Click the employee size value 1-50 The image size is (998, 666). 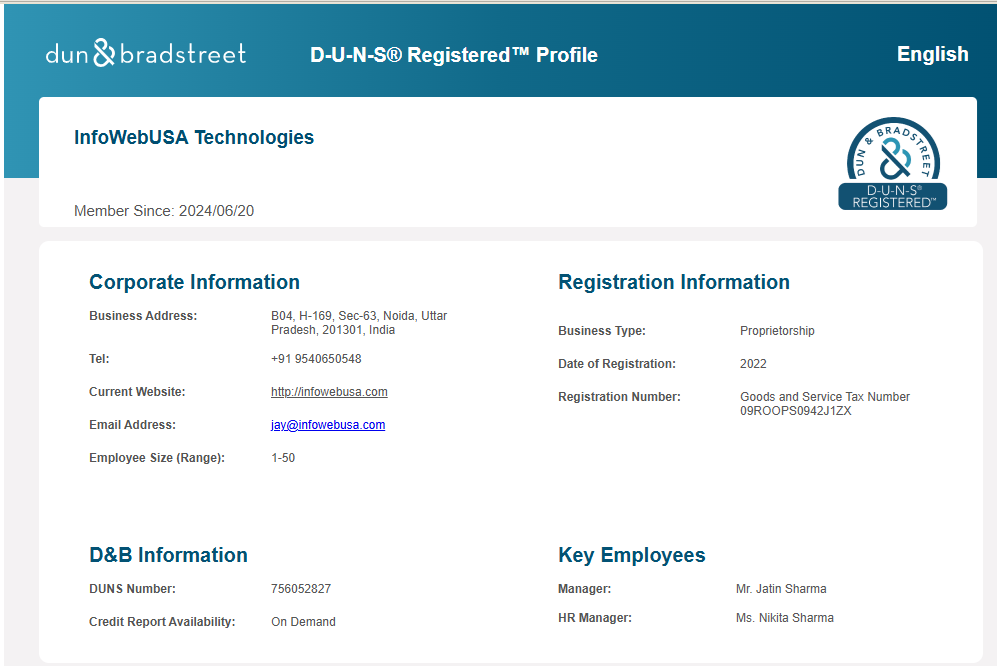tap(283, 458)
